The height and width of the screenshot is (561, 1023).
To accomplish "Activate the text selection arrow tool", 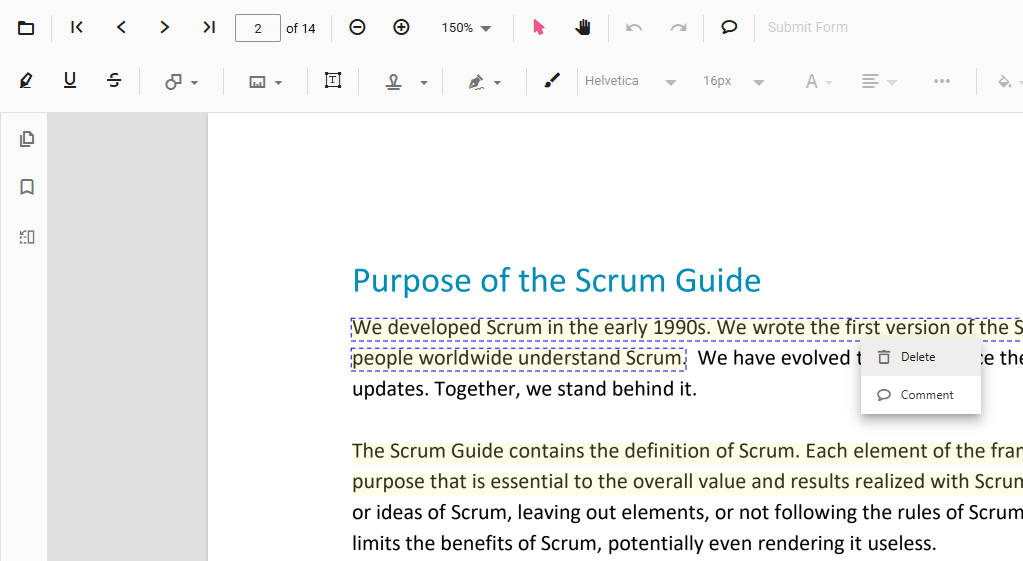I will 539,28.
